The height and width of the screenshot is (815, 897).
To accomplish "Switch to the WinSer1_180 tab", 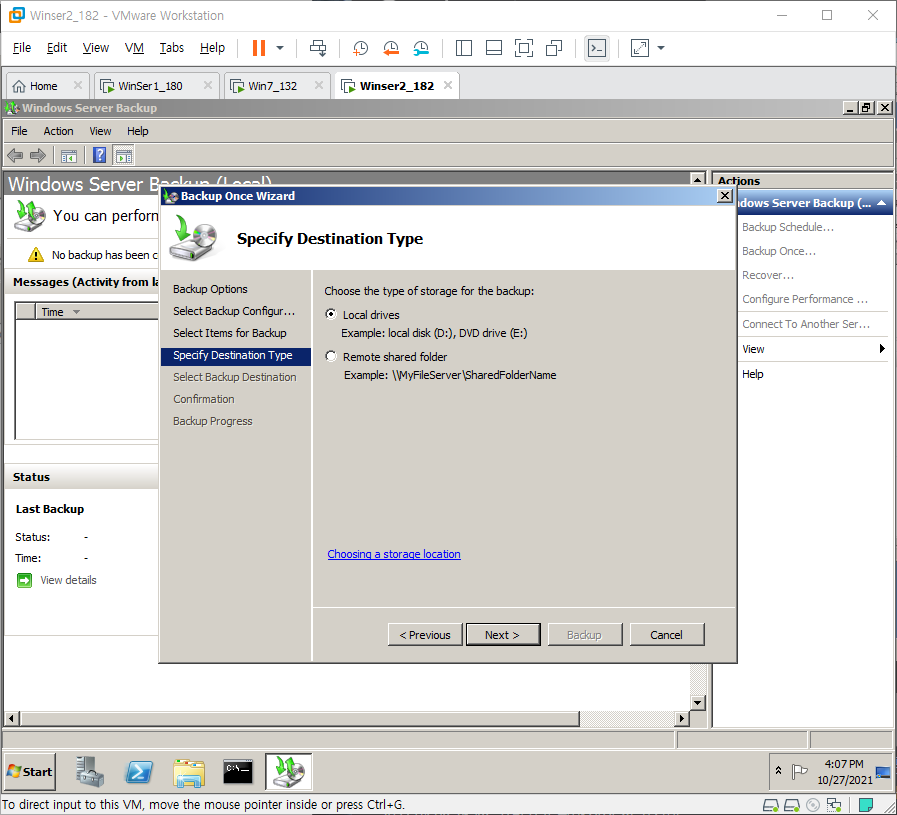I will (150, 86).
